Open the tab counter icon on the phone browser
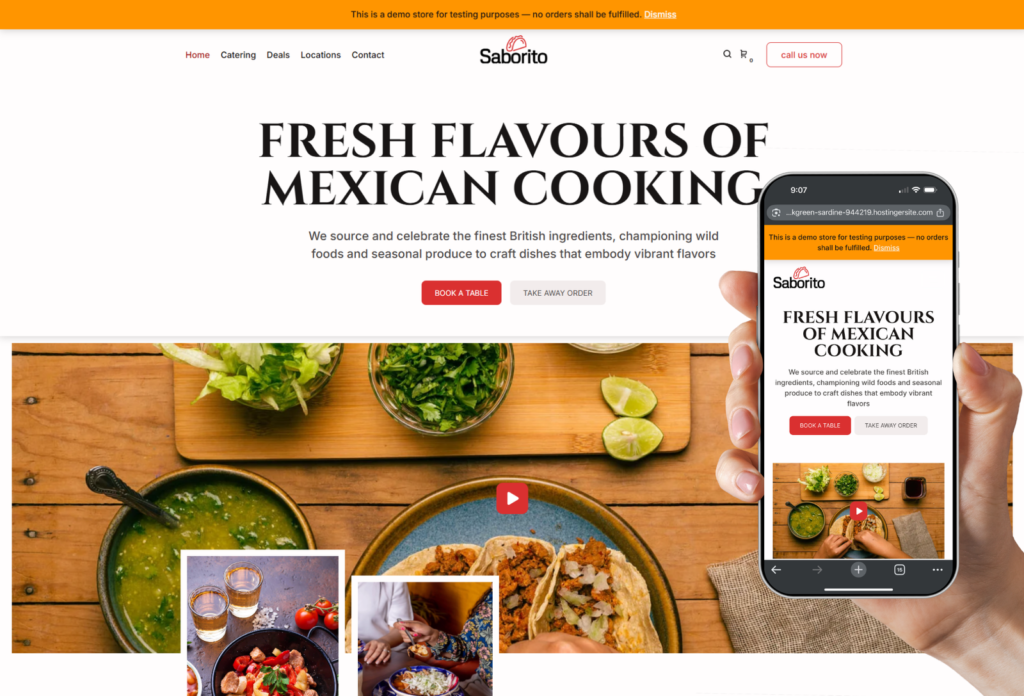The height and width of the screenshot is (696, 1024). (x=899, y=569)
